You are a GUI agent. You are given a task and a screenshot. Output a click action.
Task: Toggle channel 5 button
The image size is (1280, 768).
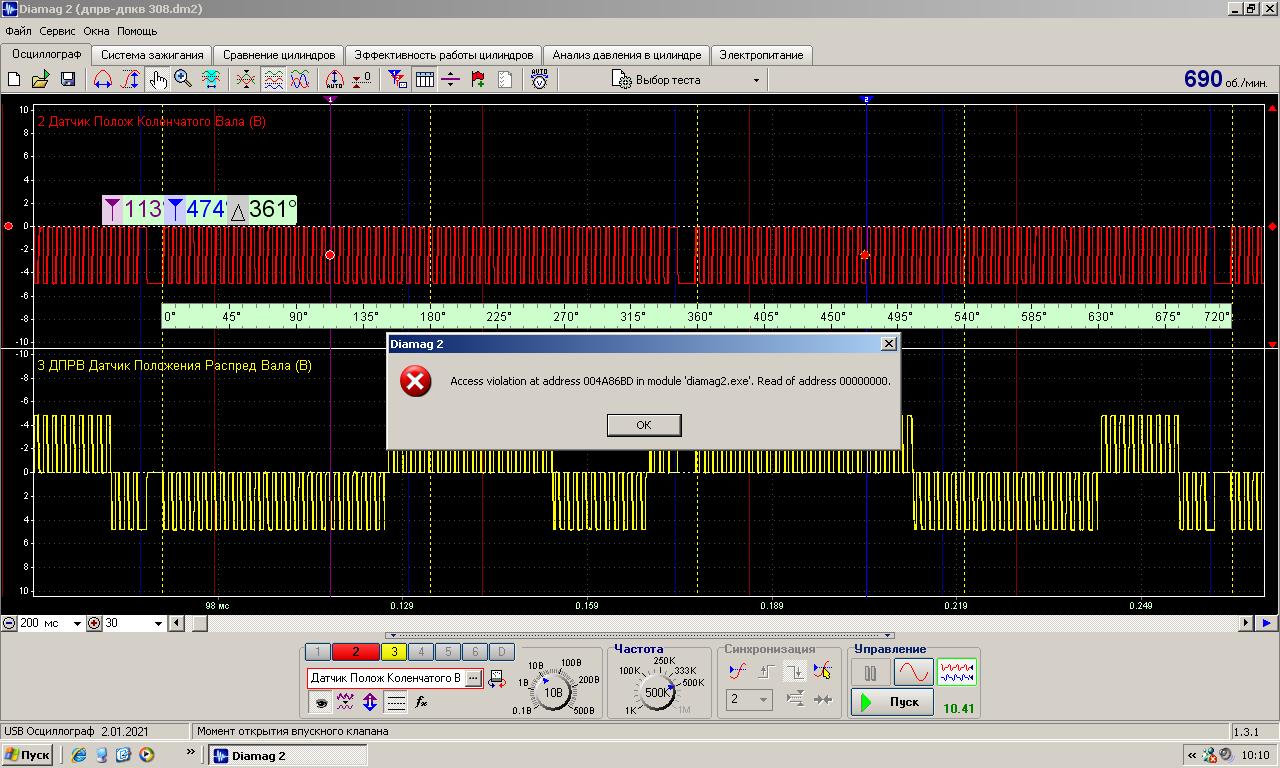point(448,652)
